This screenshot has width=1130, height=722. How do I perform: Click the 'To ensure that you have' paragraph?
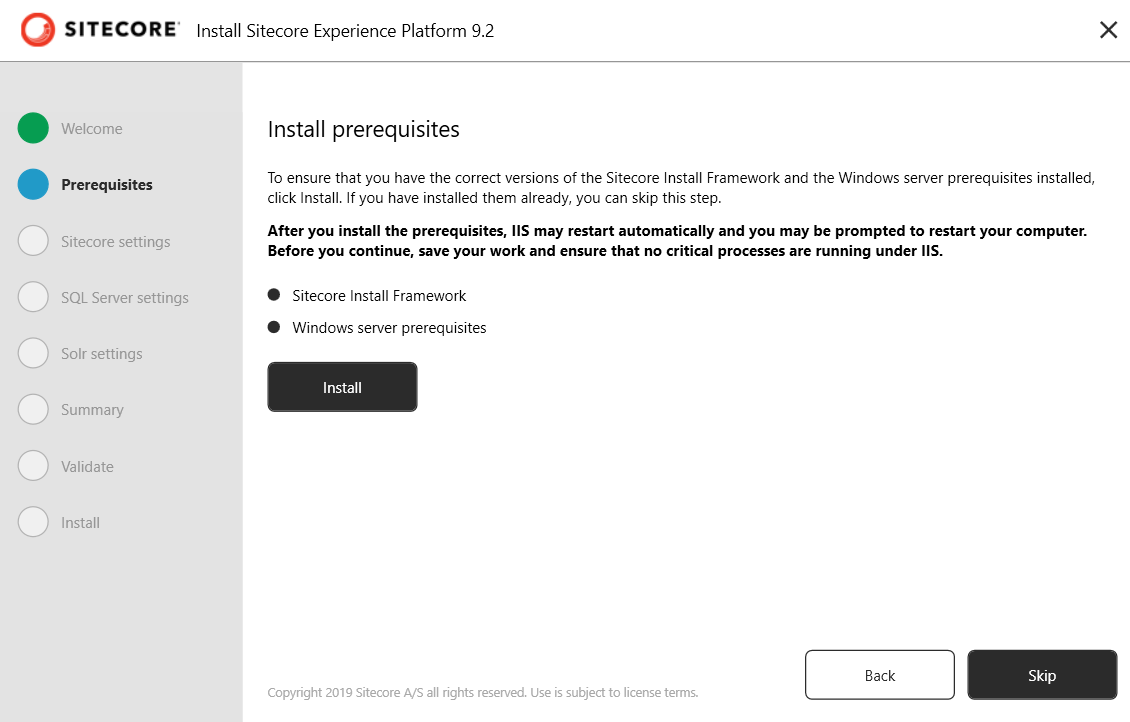[x=681, y=187]
